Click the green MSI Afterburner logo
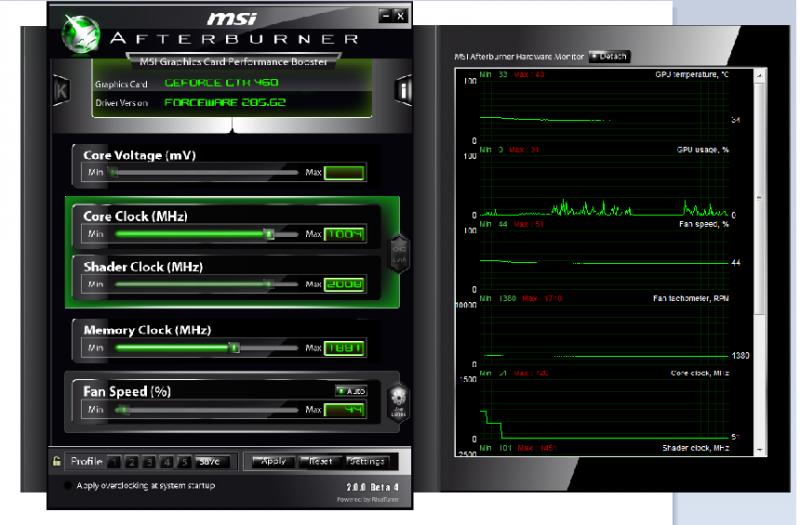800x525 pixels. (80, 34)
